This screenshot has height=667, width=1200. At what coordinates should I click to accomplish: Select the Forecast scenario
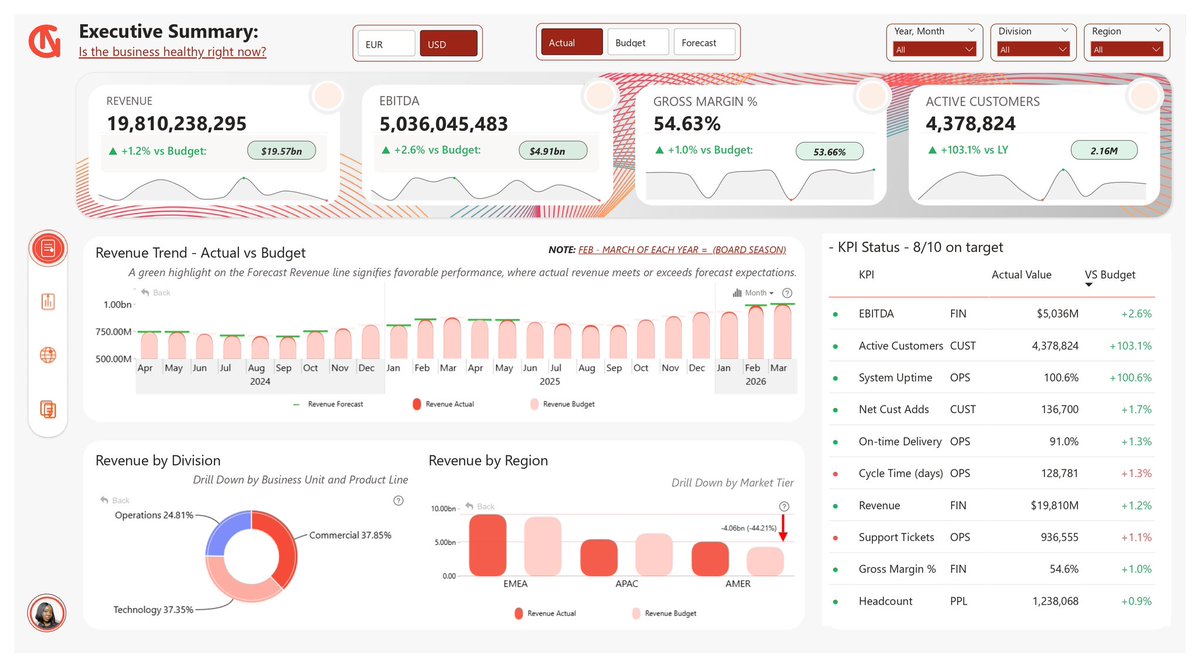(703, 42)
